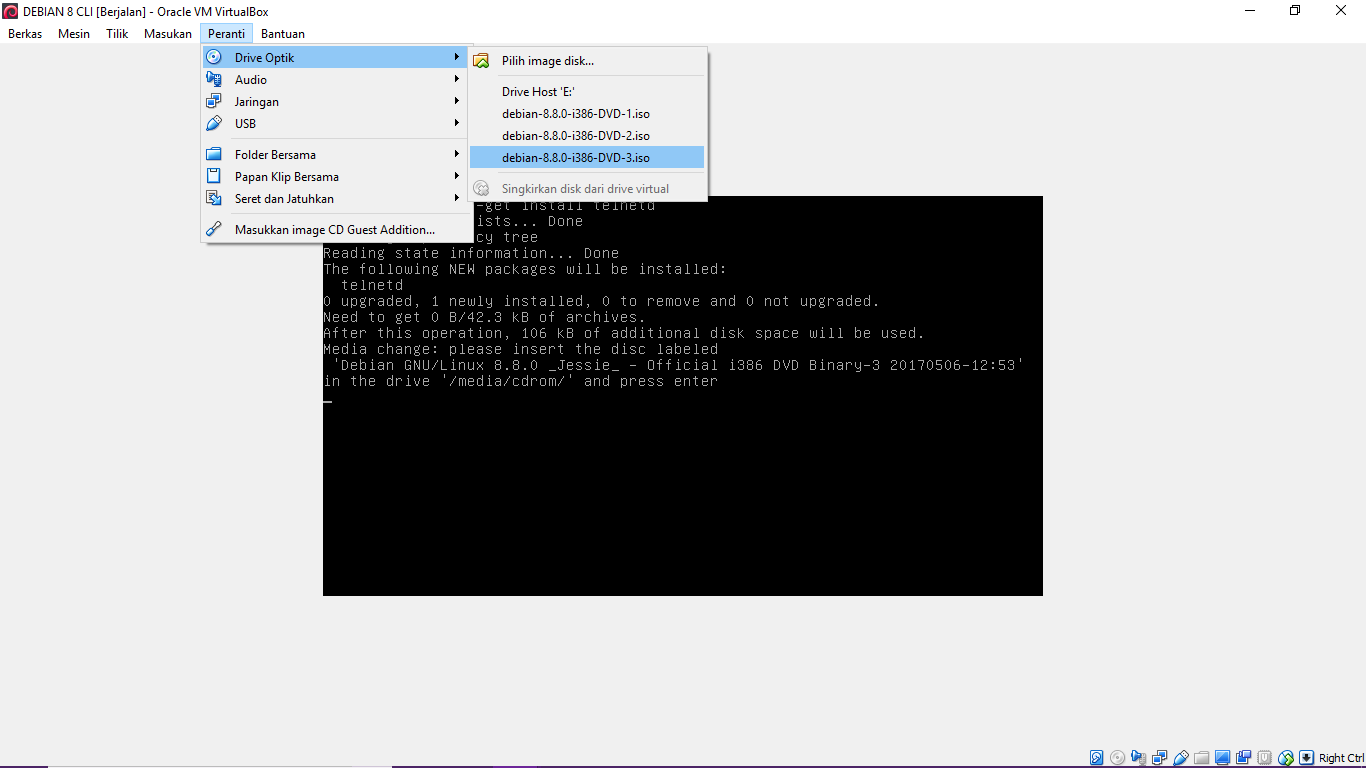Click Masukkan image CD Guest Addition
1366x768 pixels.
337,229
